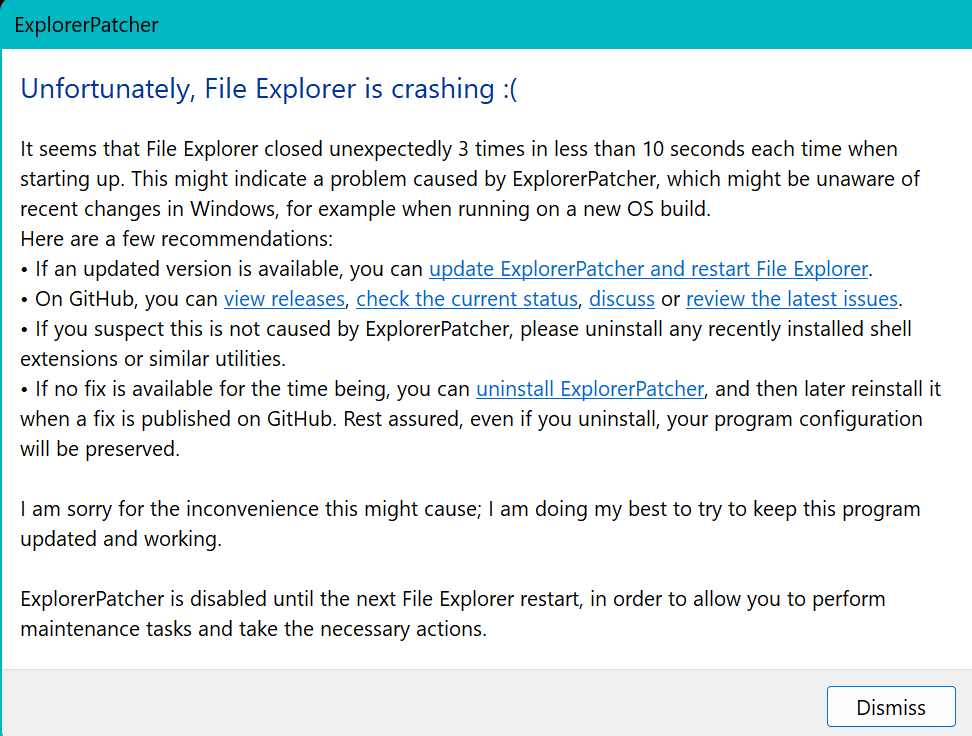
Task: Click the 'It seems that File Explorer' paragraph
Action: click(x=470, y=179)
